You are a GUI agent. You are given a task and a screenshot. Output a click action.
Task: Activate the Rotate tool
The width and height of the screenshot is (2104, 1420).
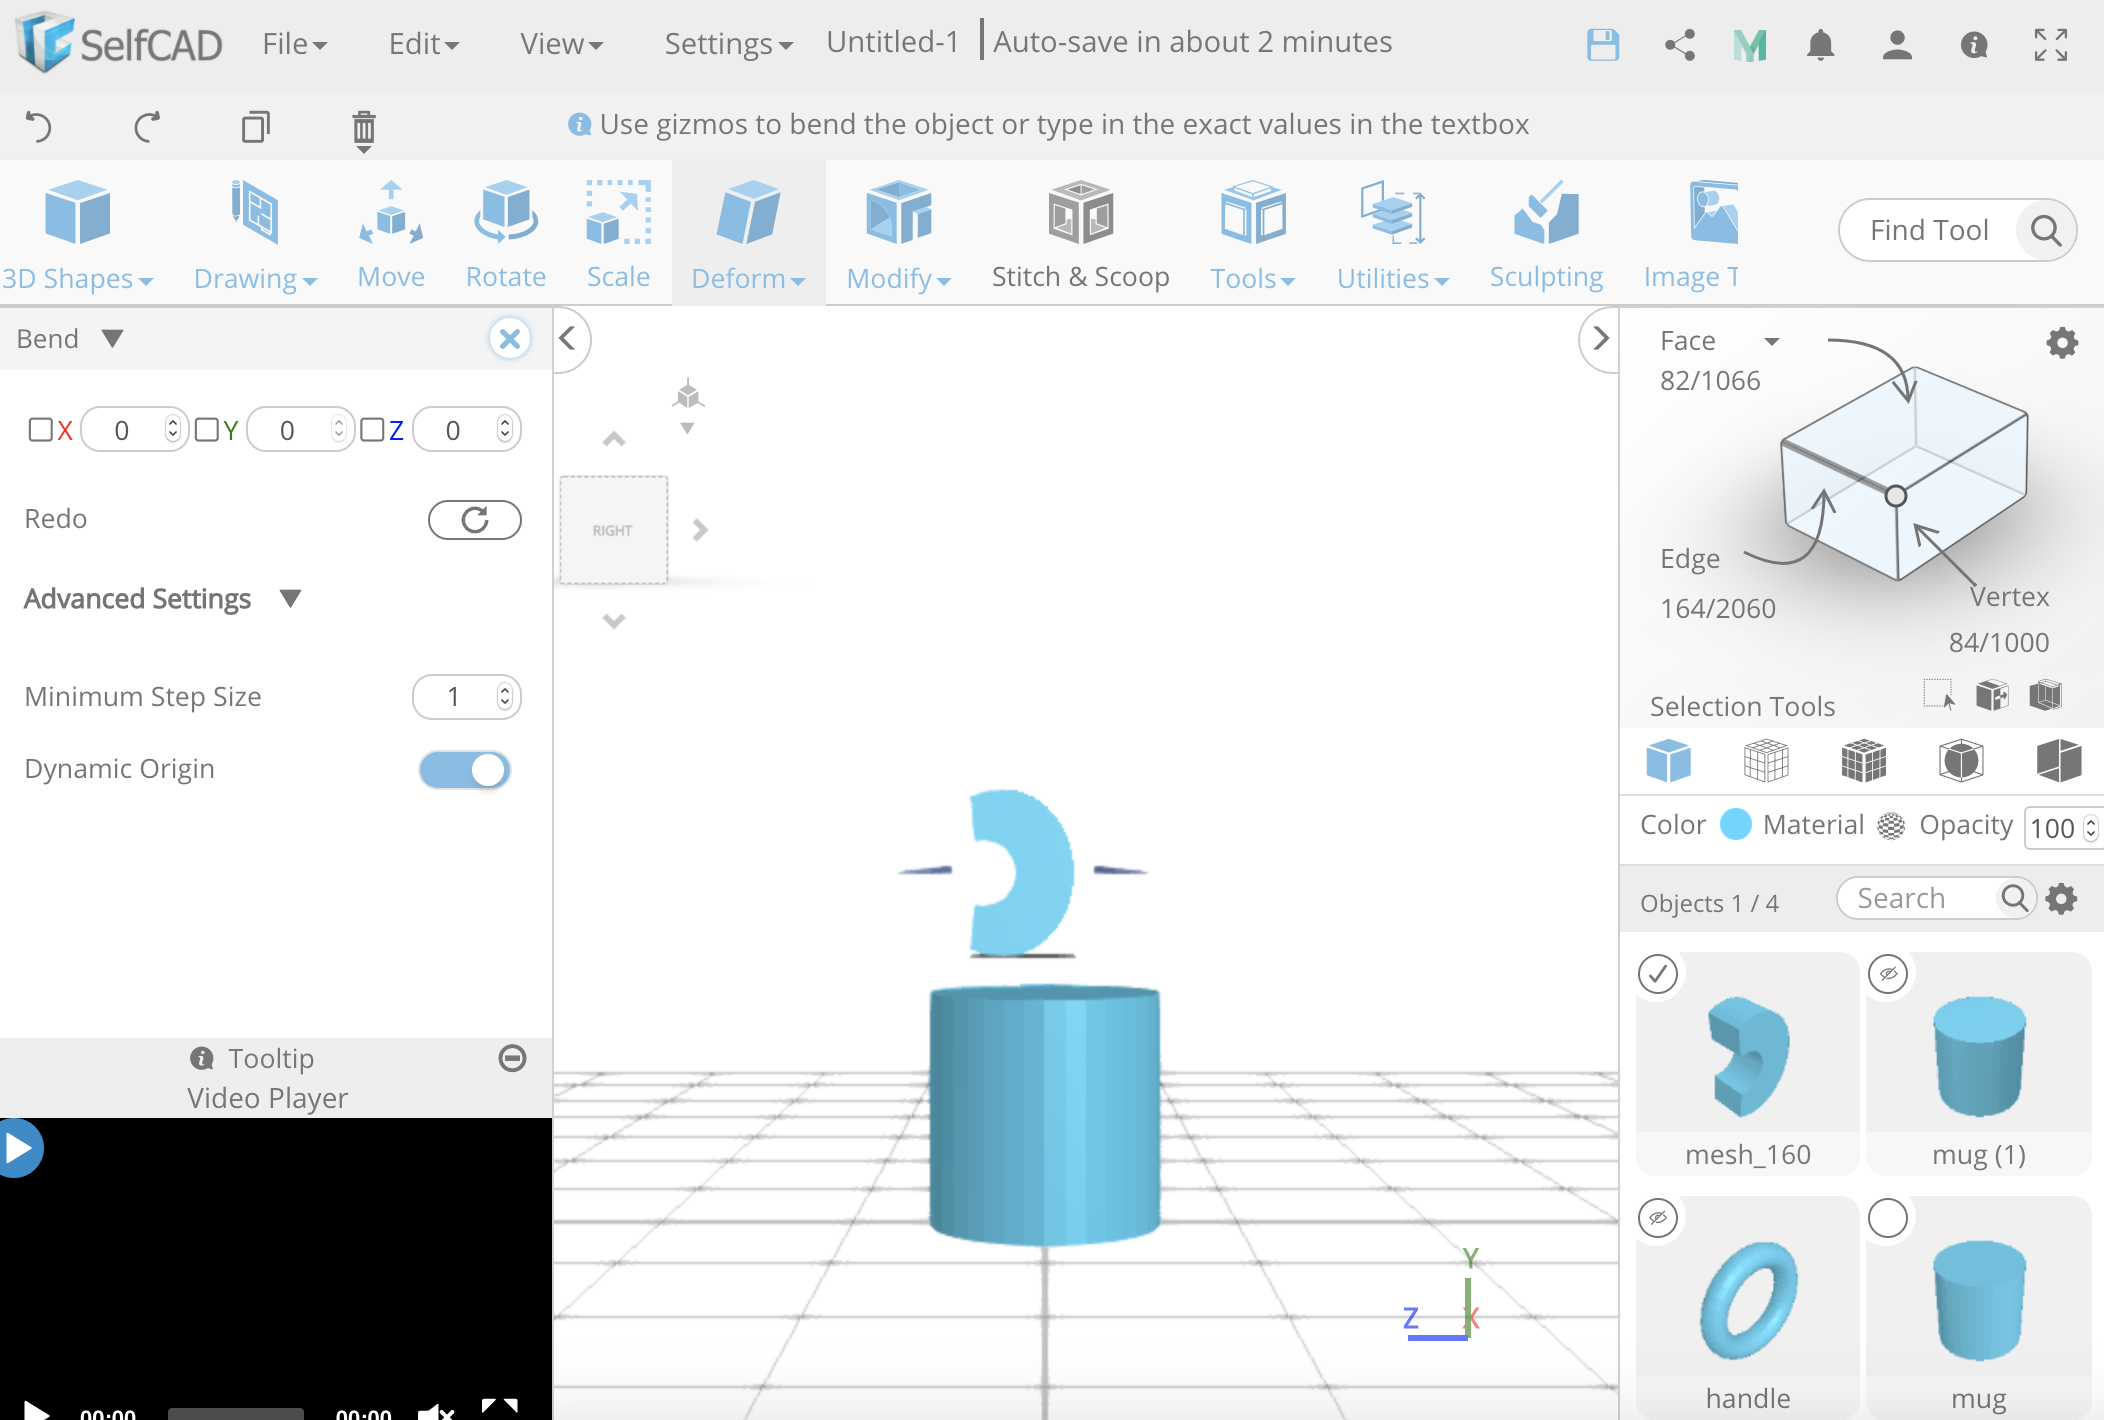pyautogui.click(x=505, y=232)
